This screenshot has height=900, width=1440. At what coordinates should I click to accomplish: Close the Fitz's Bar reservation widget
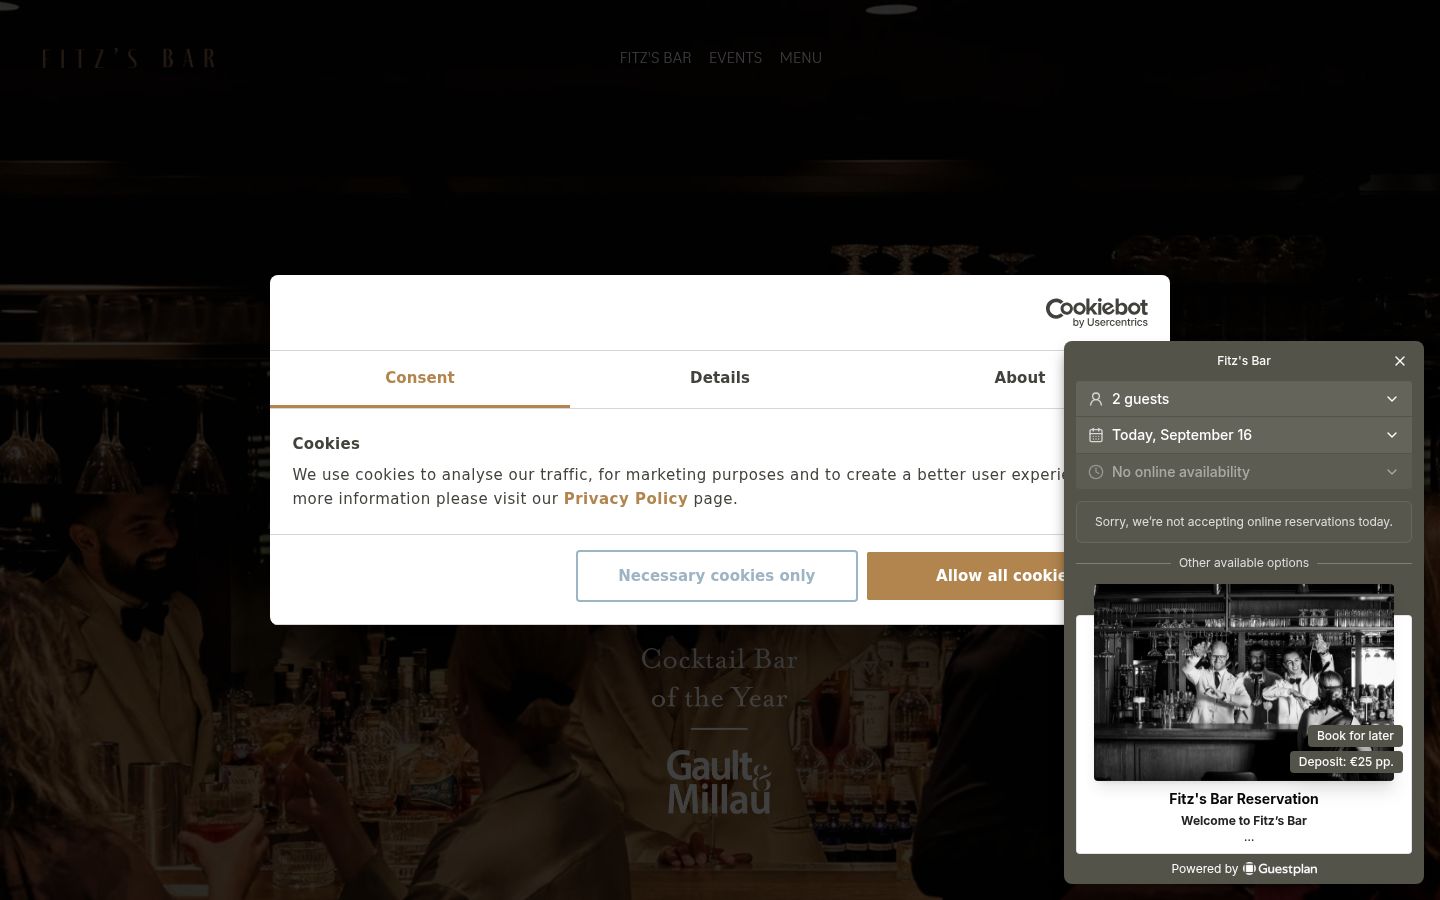click(x=1400, y=361)
